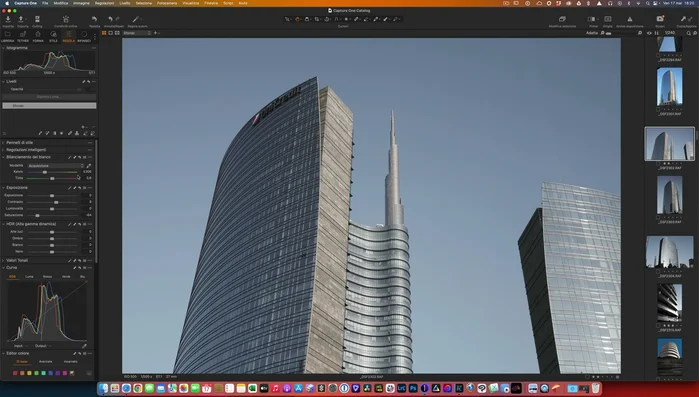This screenshot has height=397, width=699.
Task: Expand the Valori Tonali panel
Action: point(4,260)
